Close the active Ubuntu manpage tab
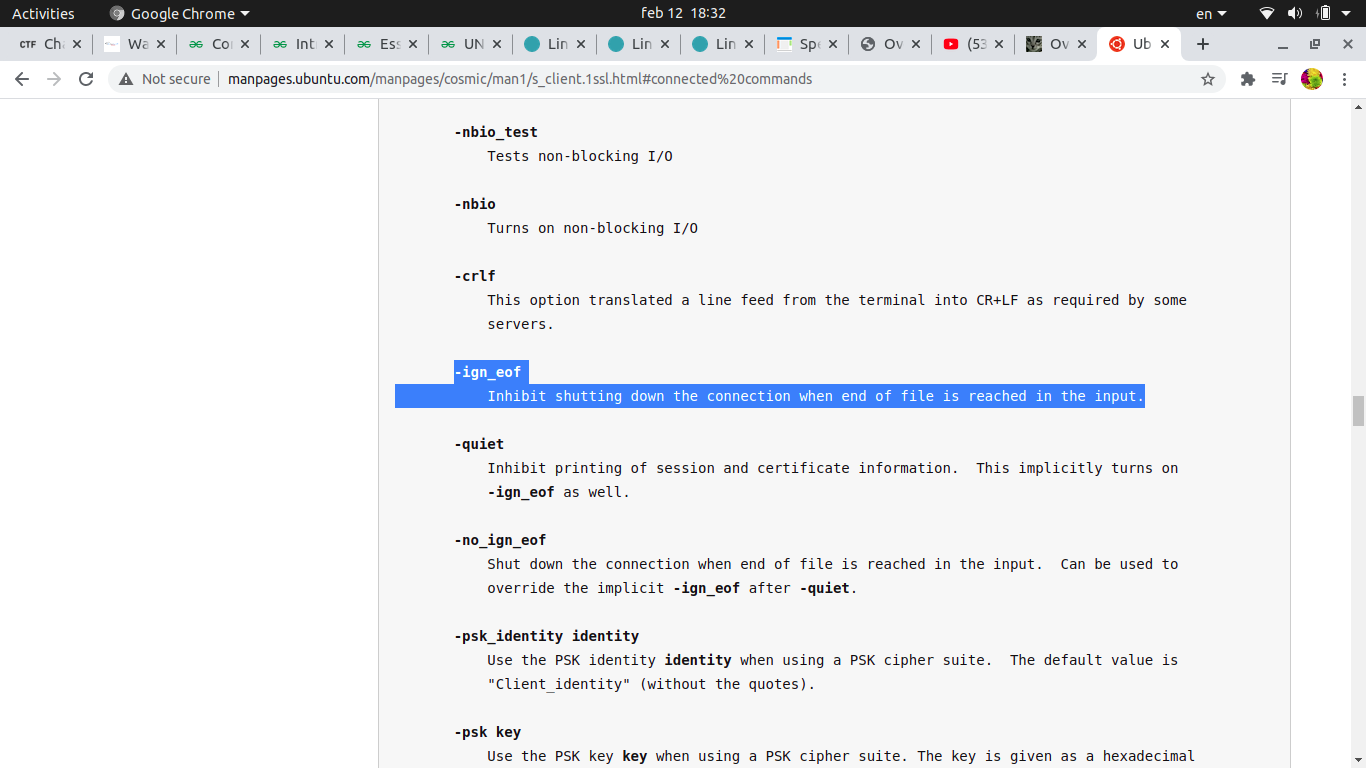This screenshot has height=768, width=1366. tap(1165, 44)
